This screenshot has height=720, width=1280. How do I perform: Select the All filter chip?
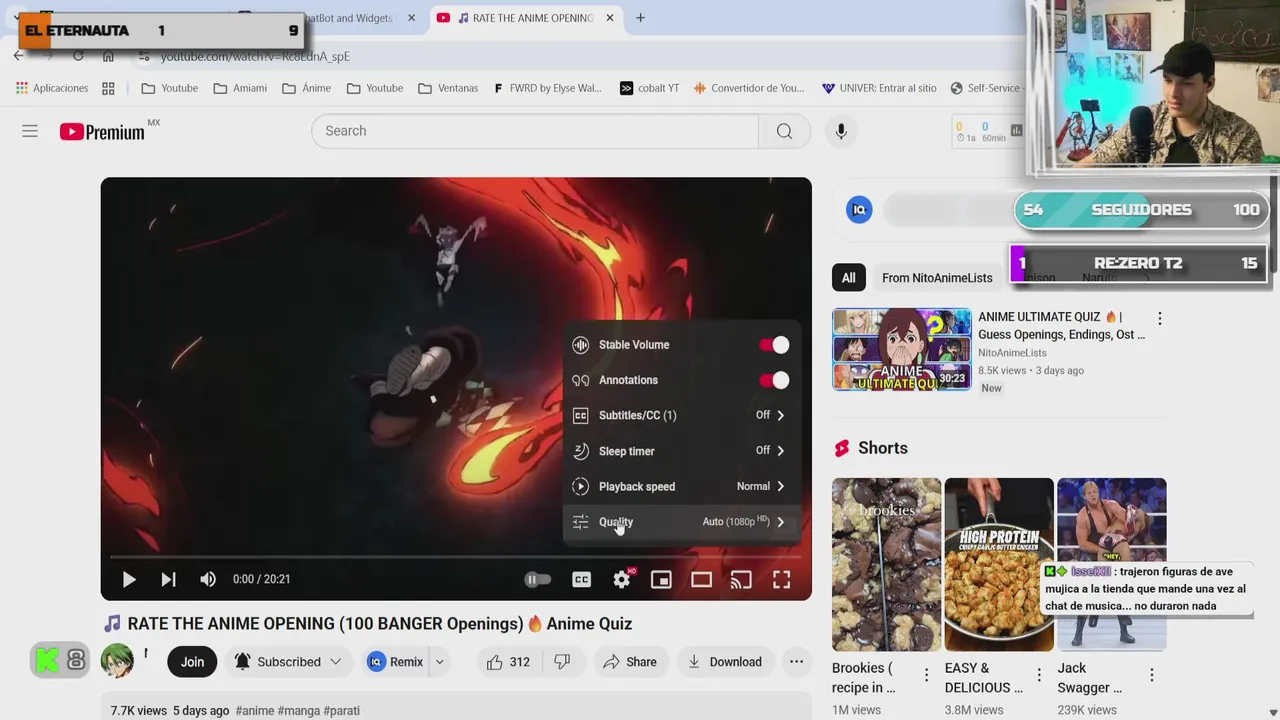(848, 278)
